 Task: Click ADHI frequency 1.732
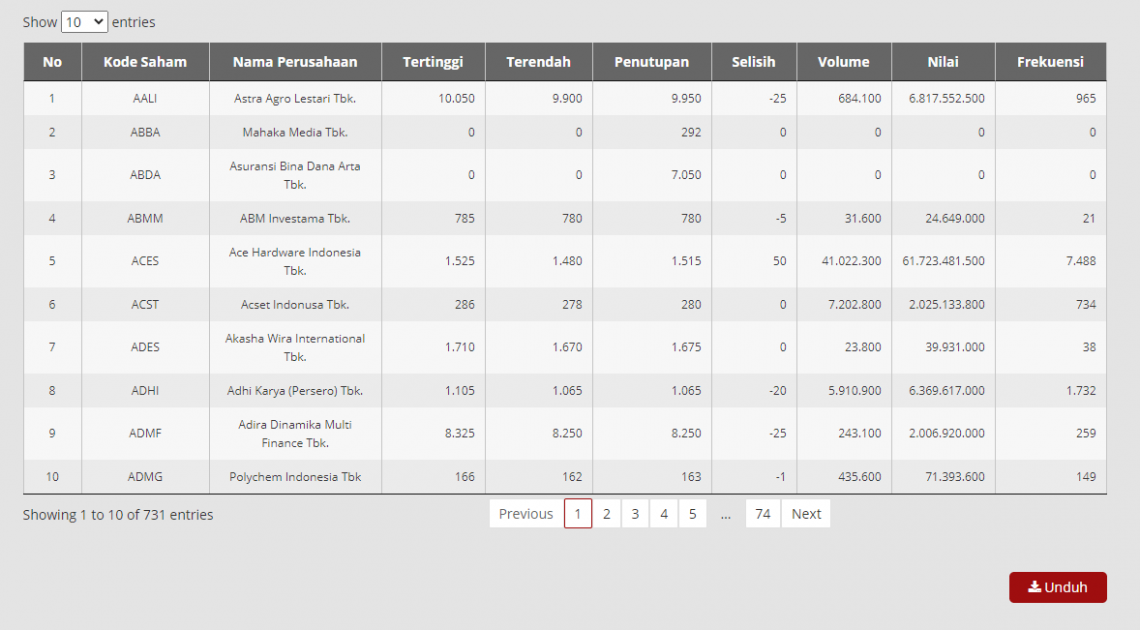click(1081, 390)
